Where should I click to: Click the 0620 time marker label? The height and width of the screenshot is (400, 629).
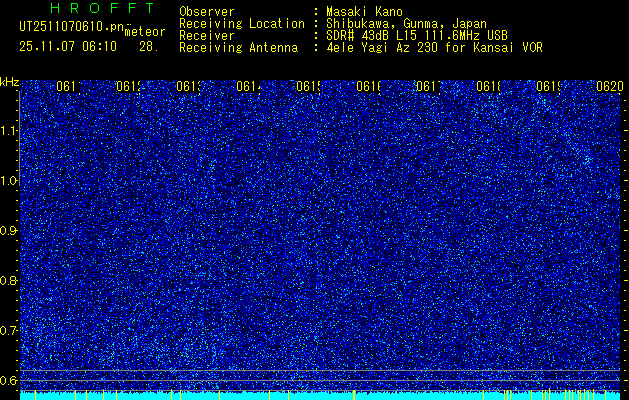[x=610, y=87]
